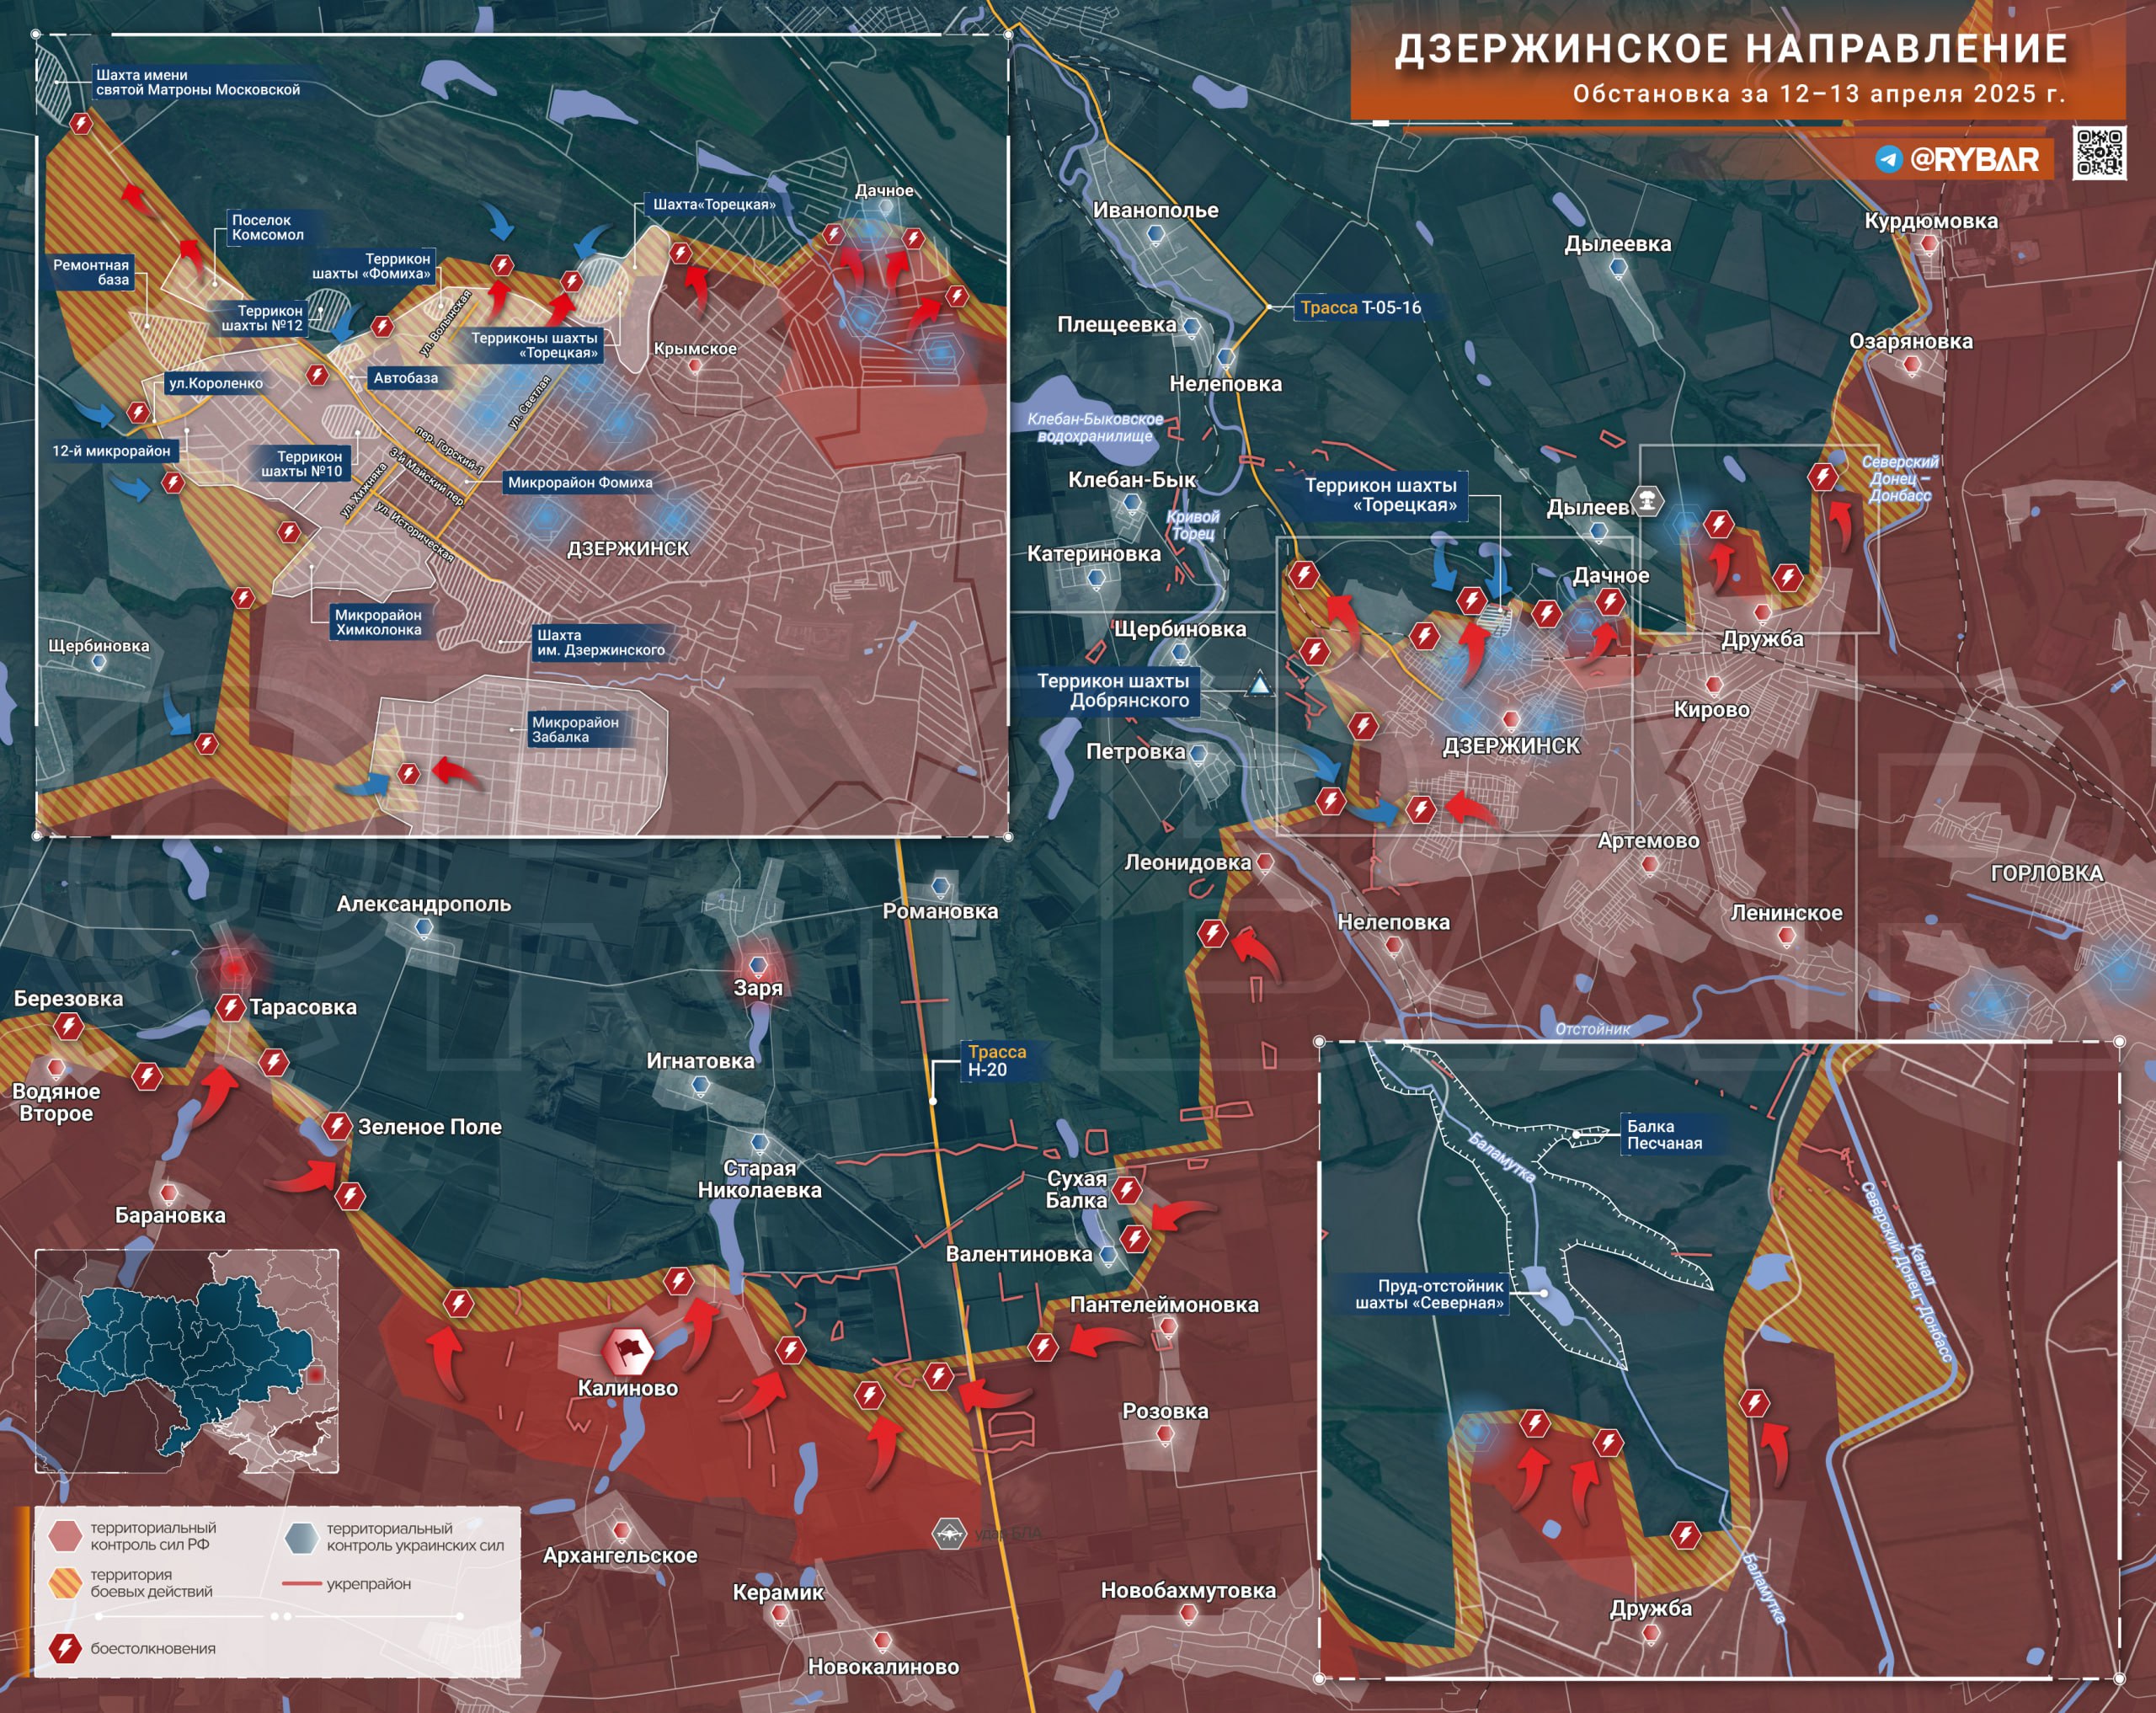Click the explosion icon next to Дылеевка
Image resolution: width=2156 pixels, height=1713 pixels.
[1647, 499]
